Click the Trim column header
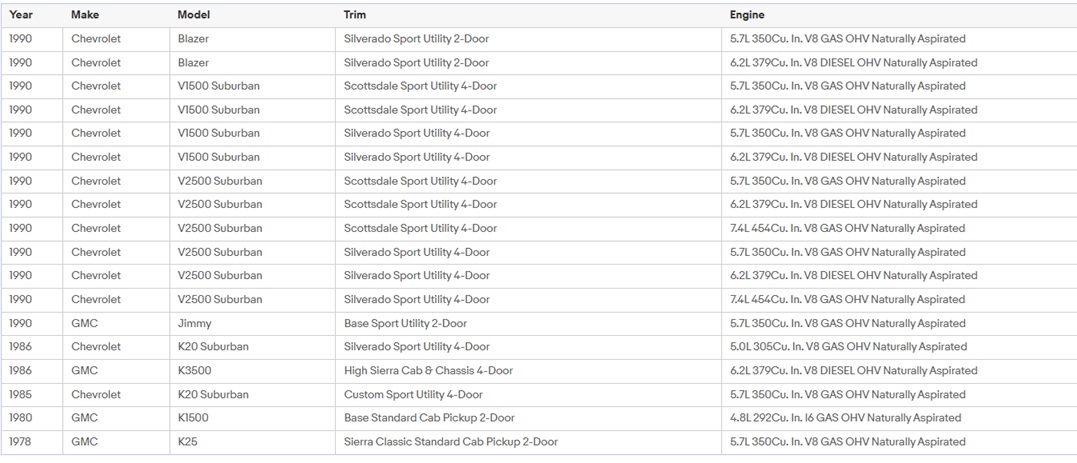Viewport: 1077px width, 463px height. click(x=355, y=15)
